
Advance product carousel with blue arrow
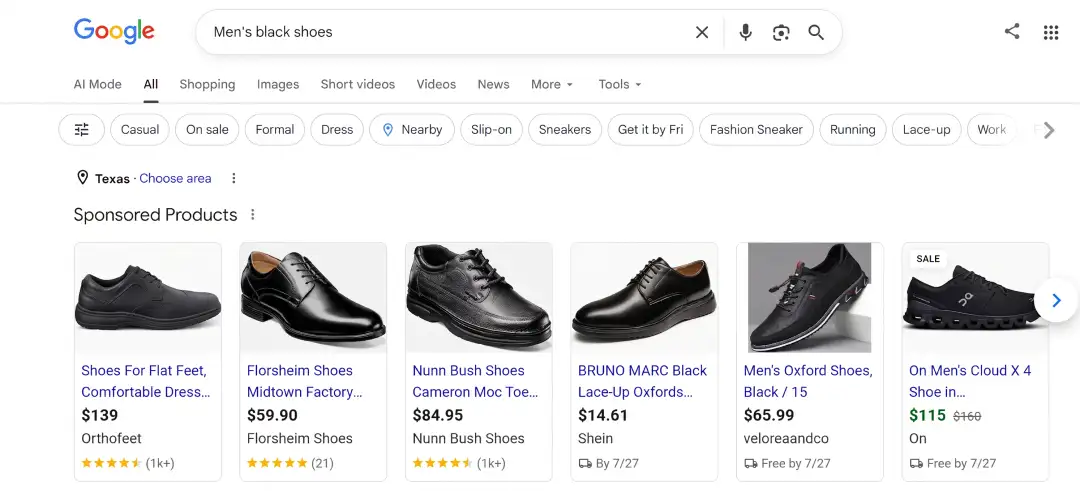[1057, 300]
